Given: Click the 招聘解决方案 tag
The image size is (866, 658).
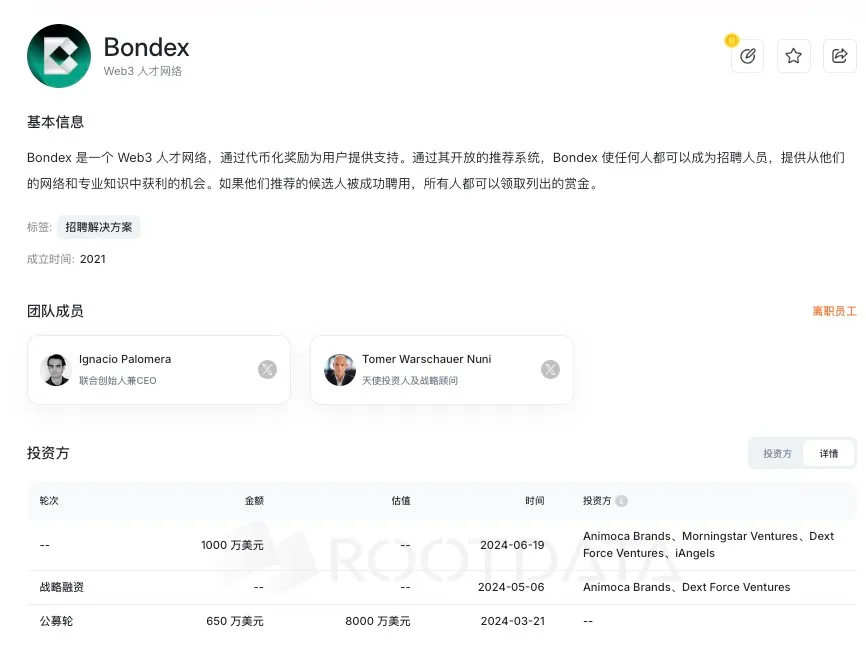Looking at the screenshot, I should [x=99, y=227].
